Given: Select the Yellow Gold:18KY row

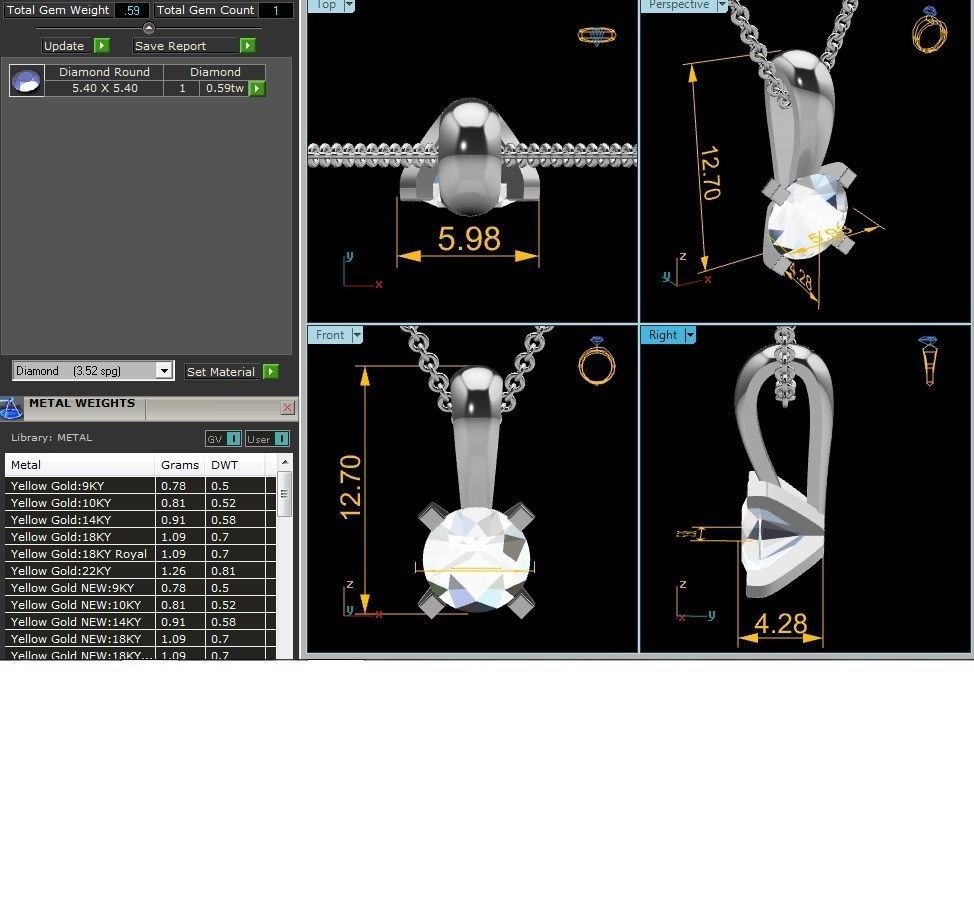Looking at the screenshot, I should coord(140,537).
